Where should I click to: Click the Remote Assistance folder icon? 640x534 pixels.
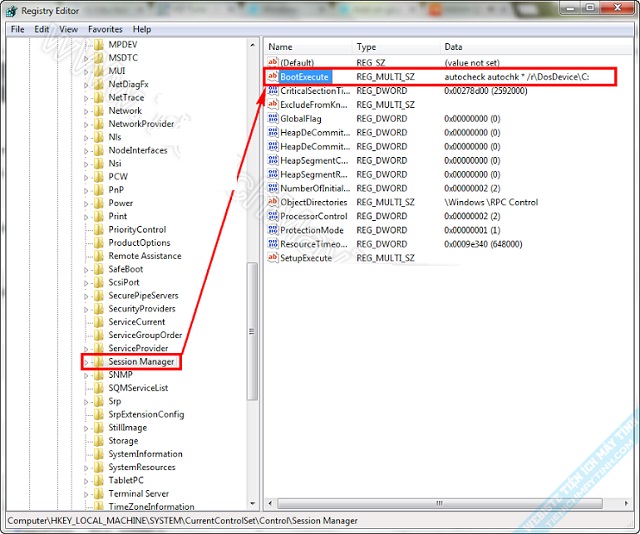coord(98,256)
